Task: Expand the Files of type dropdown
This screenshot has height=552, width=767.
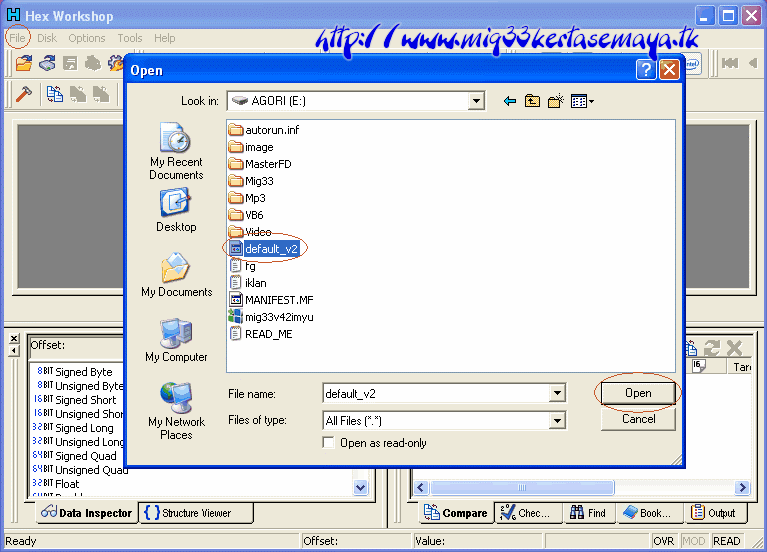Action: click(557, 421)
